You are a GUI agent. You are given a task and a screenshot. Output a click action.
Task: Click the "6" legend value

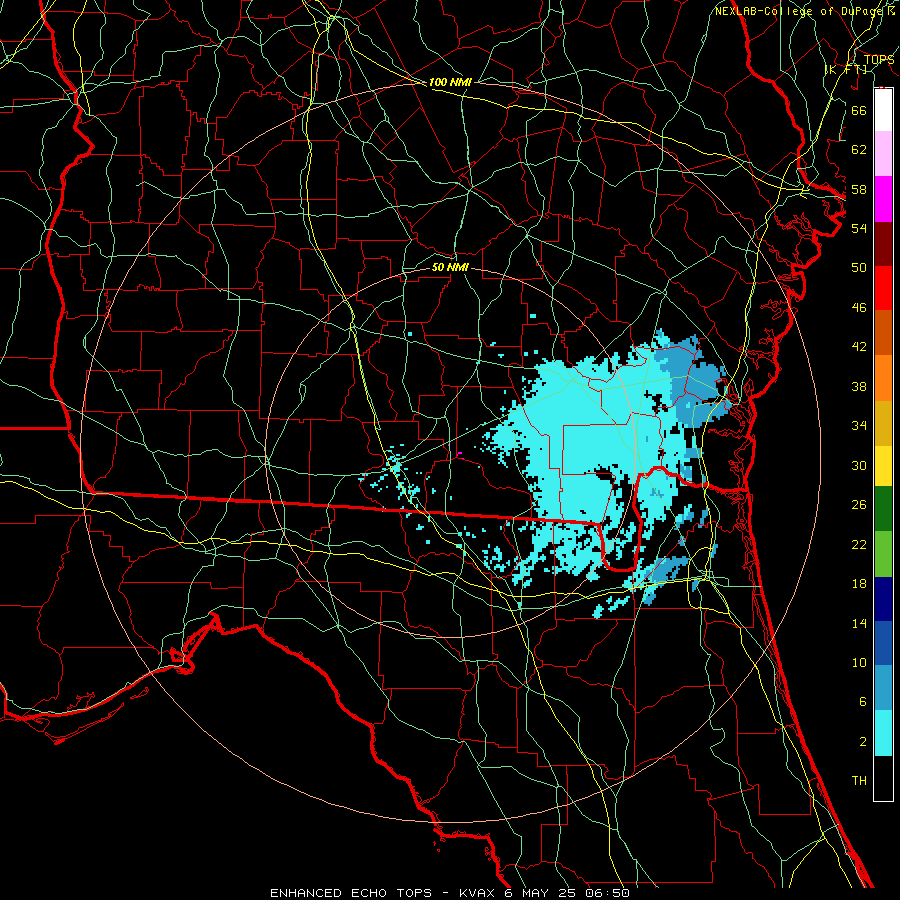pyautogui.click(x=862, y=702)
